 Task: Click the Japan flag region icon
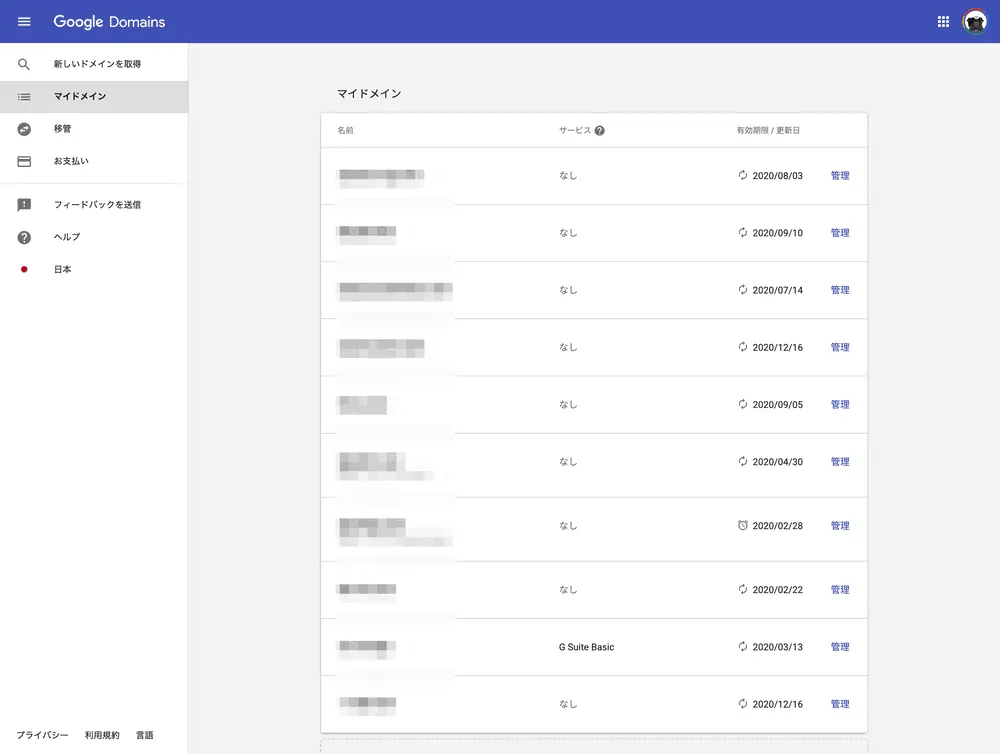tap(24, 269)
